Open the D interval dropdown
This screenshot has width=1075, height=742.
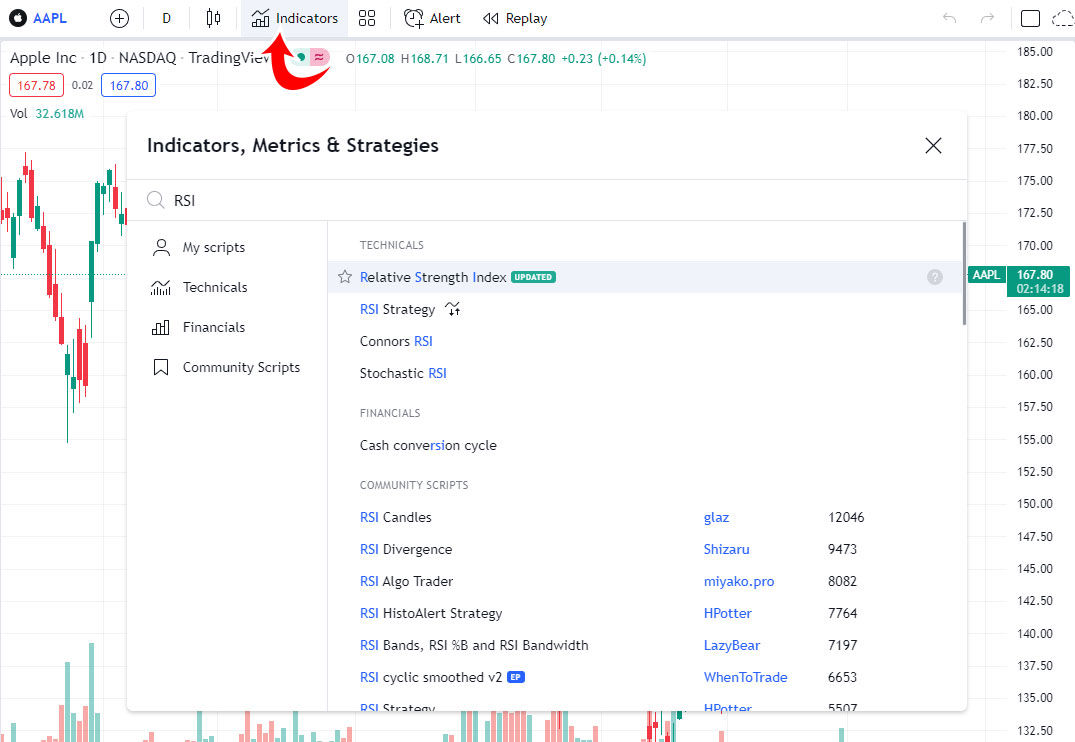(x=166, y=17)
